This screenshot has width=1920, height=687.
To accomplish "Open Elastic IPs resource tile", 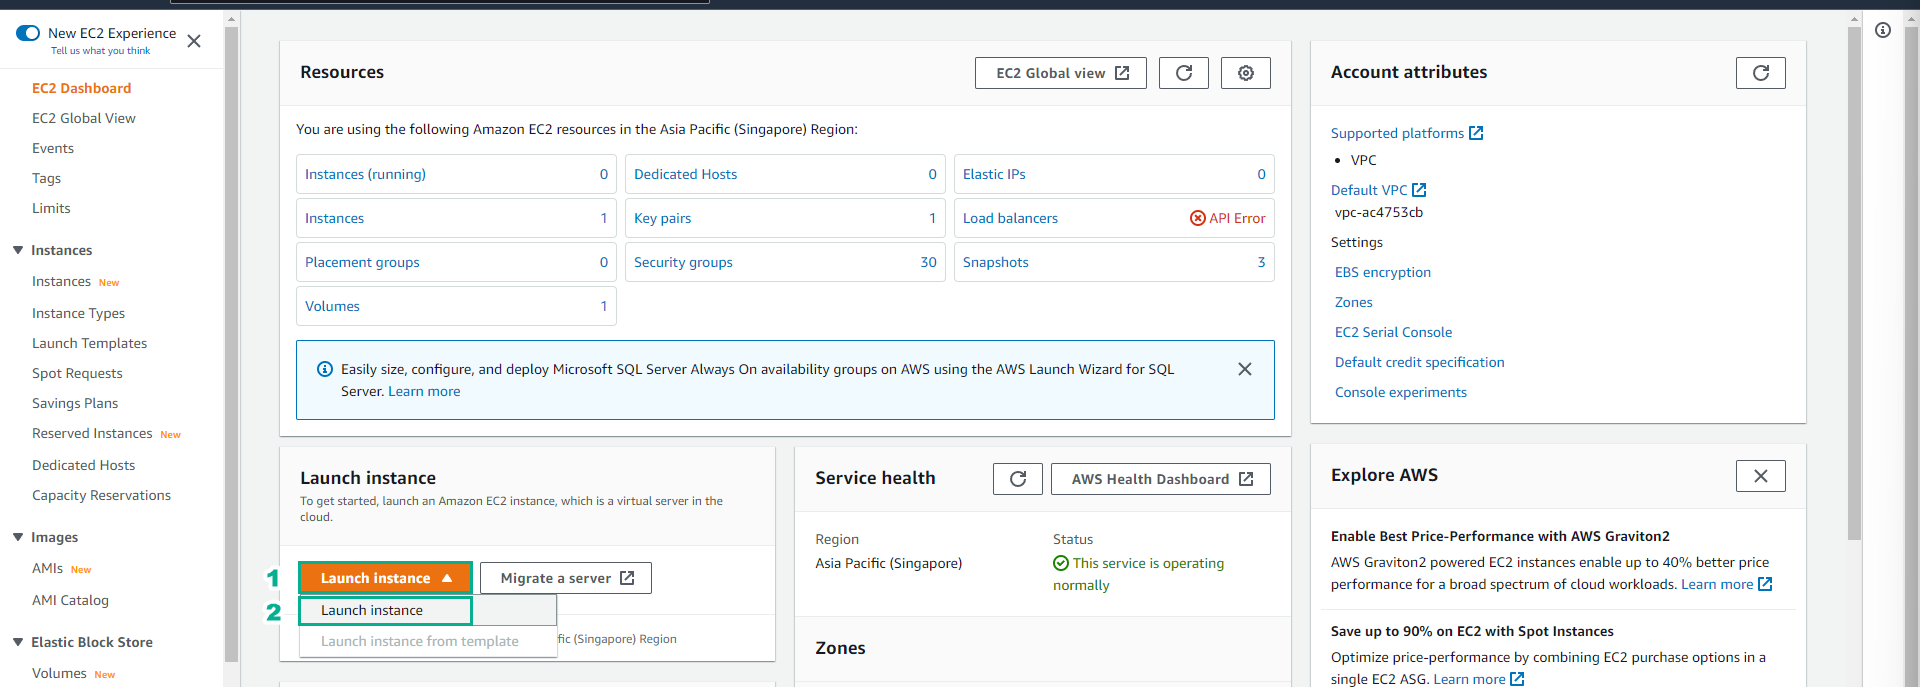I will [x=1114, y=174].
